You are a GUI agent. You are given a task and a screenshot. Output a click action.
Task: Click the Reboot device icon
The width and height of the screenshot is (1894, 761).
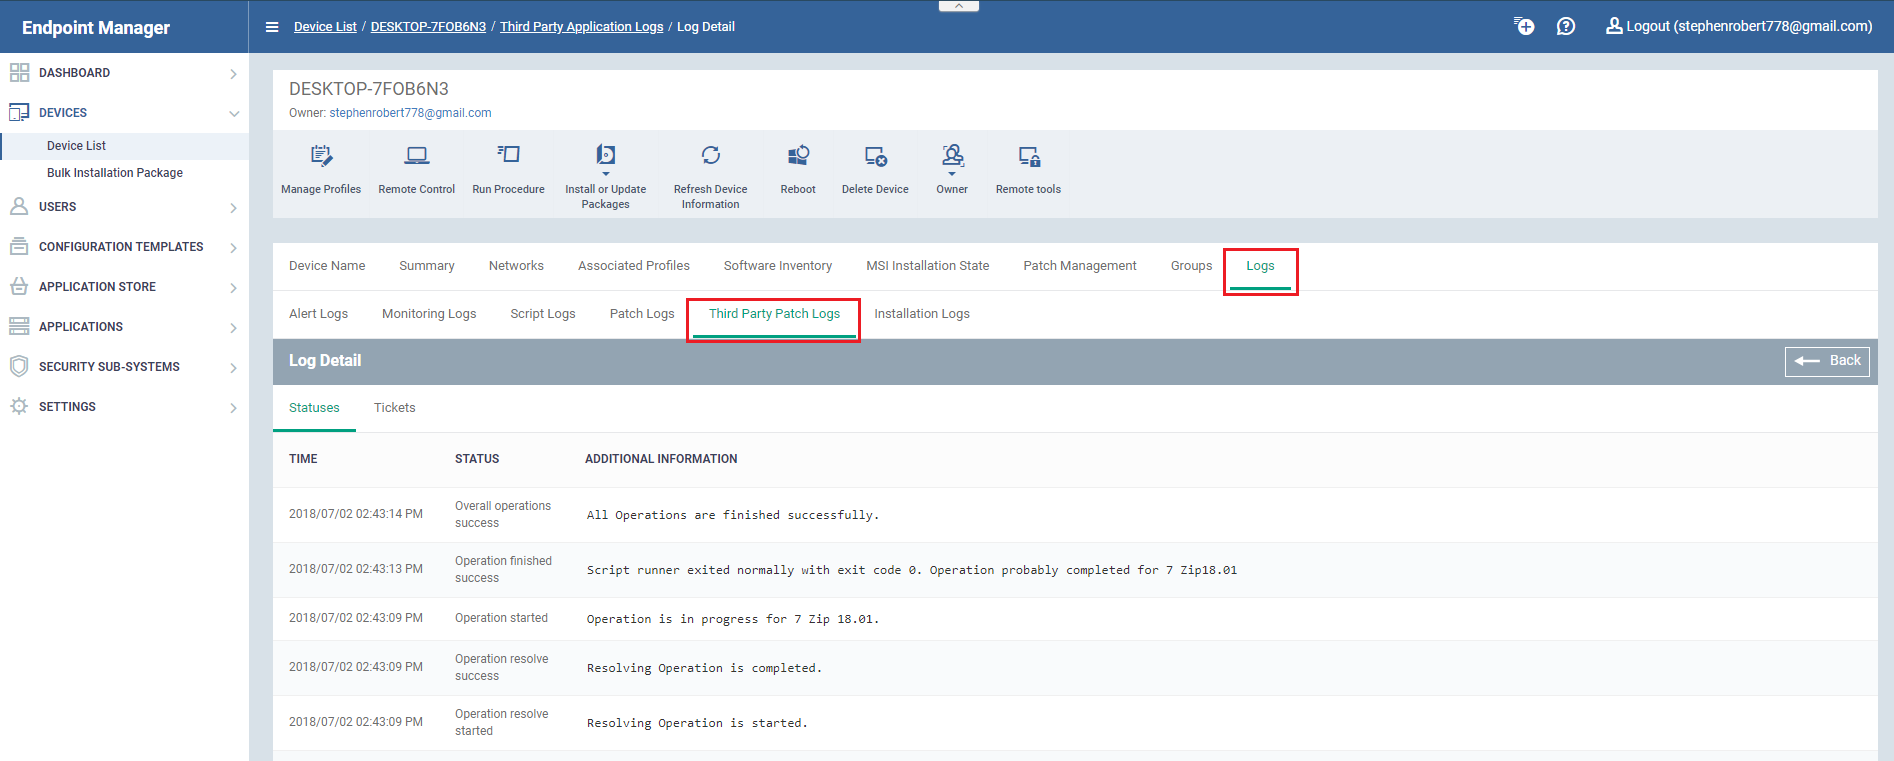pyautogui.click(x=798, y=155)
